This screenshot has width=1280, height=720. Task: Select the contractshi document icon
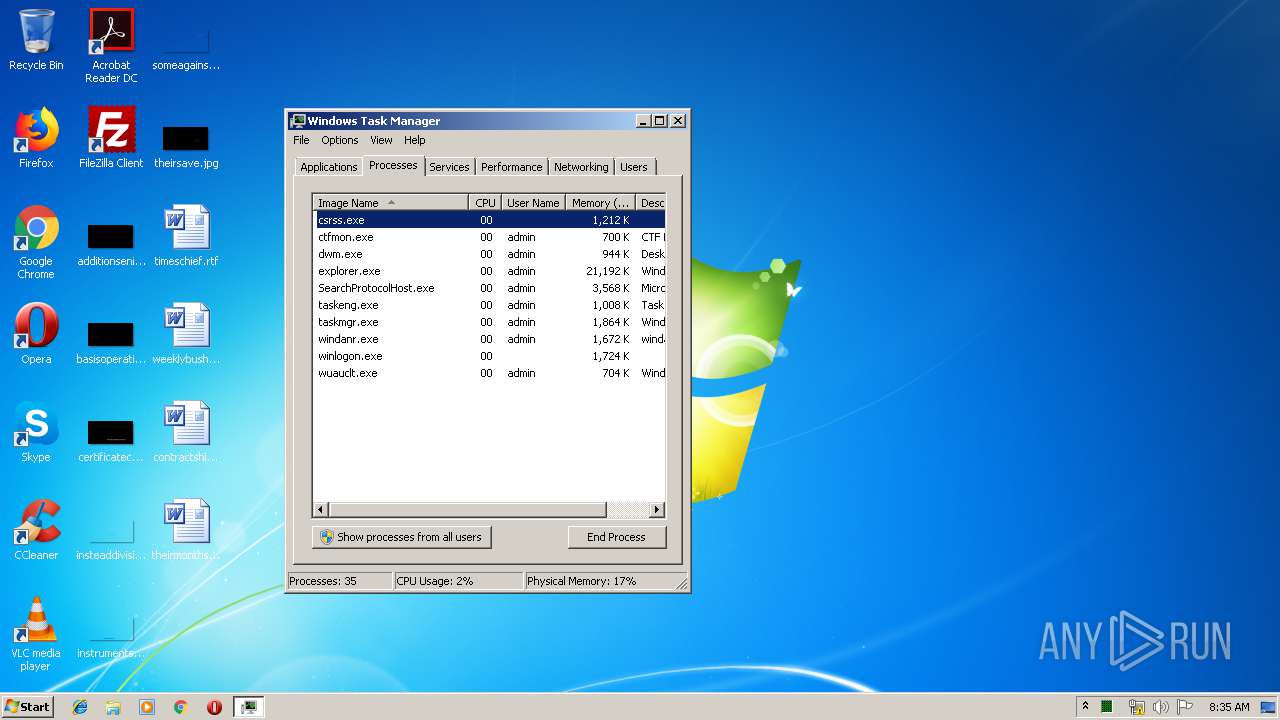(x=186, y=432)
